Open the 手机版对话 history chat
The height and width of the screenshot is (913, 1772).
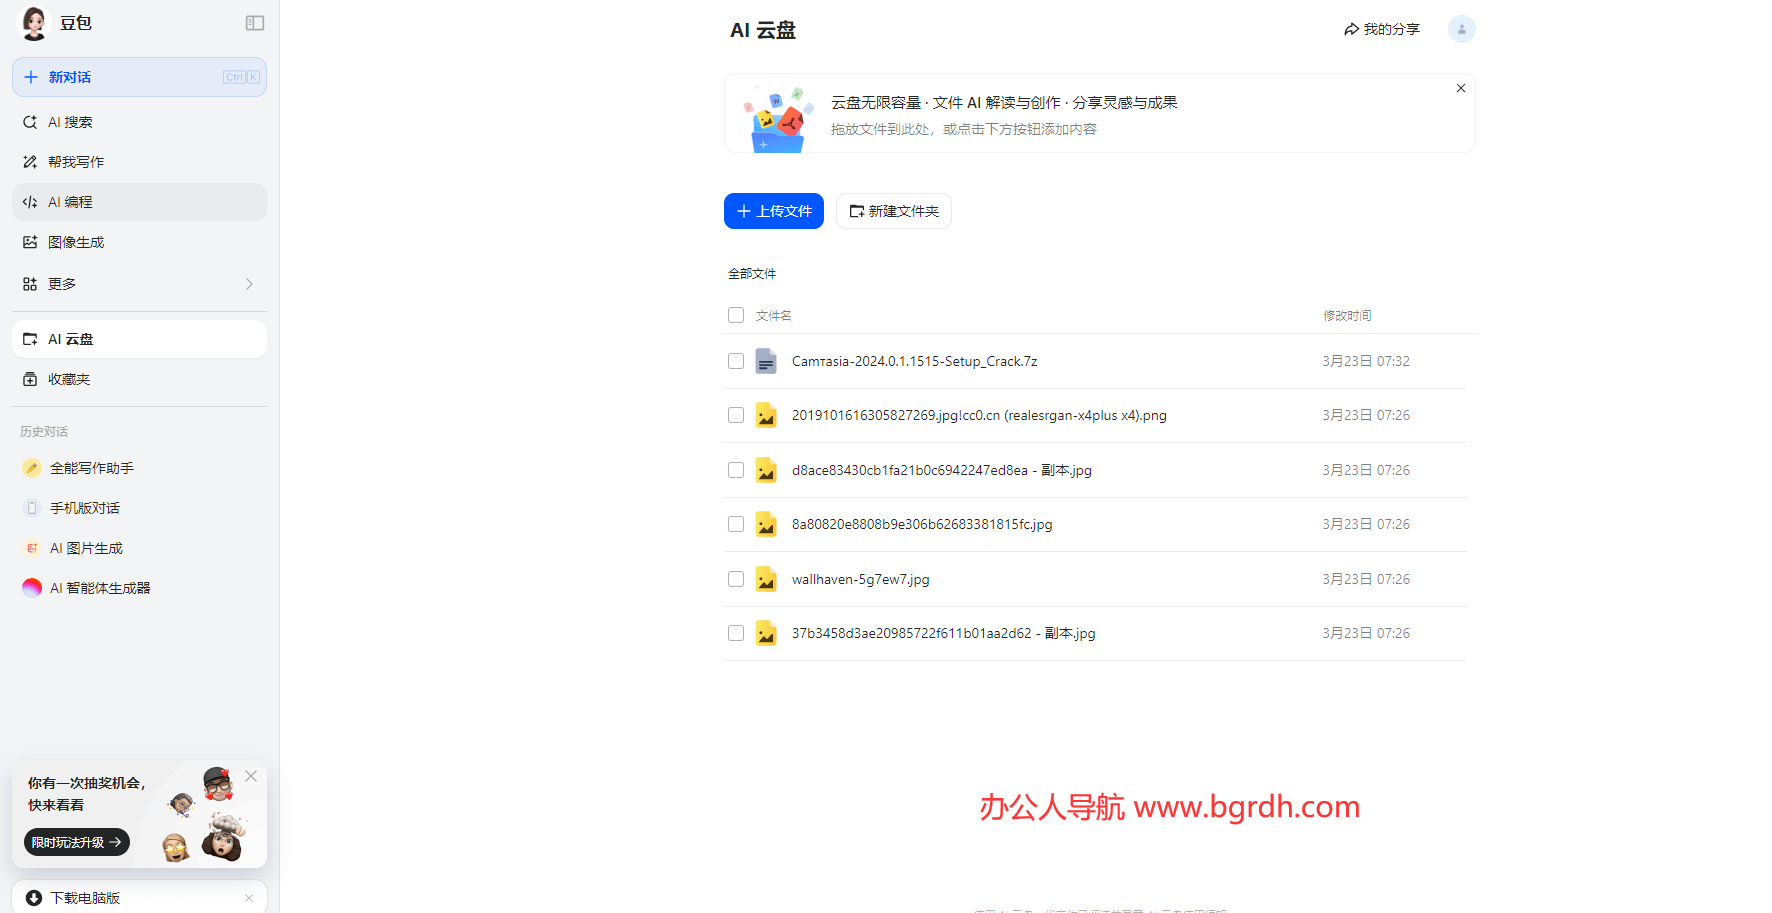tap(139, 508)
